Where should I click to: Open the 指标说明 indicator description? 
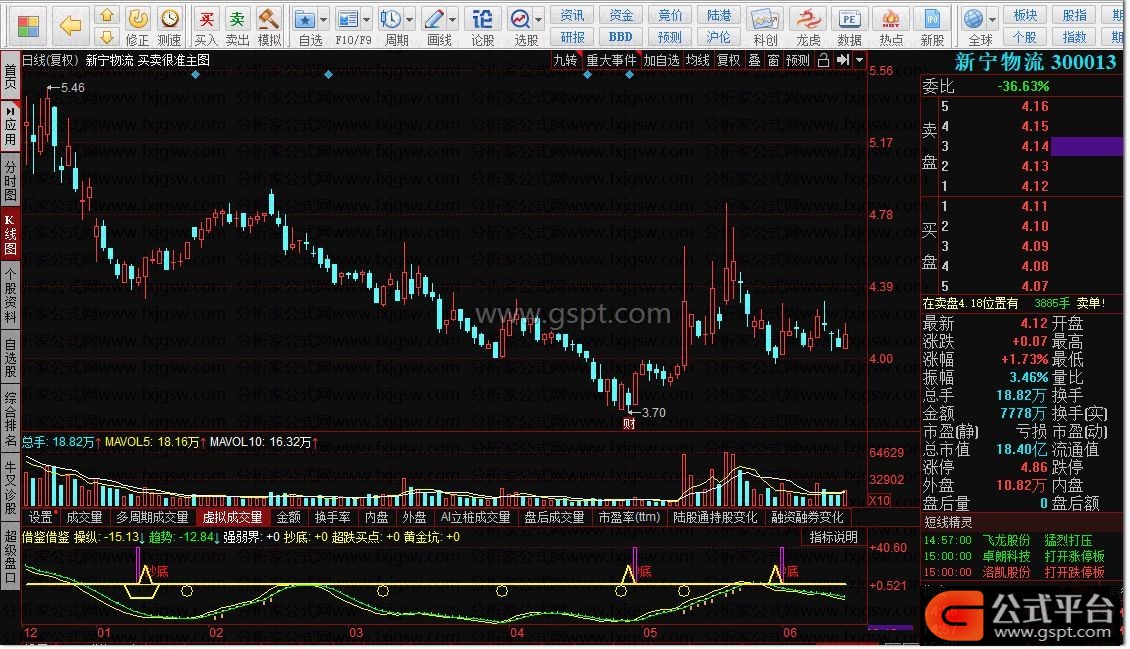click(x=834, y=537)
